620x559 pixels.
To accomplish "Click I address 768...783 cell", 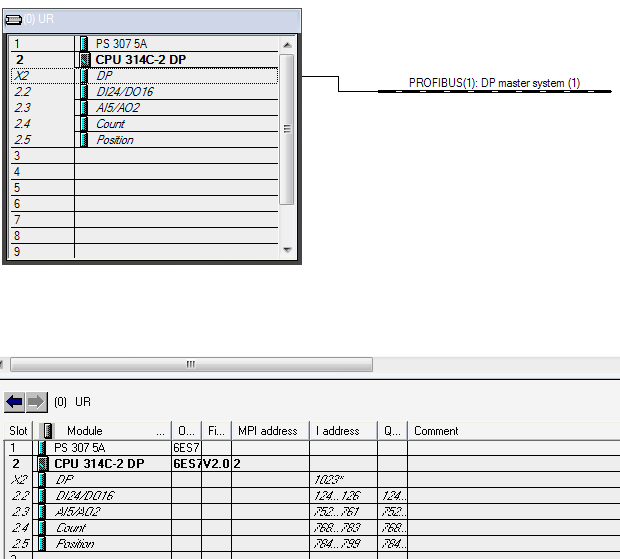I will (343, 528).
